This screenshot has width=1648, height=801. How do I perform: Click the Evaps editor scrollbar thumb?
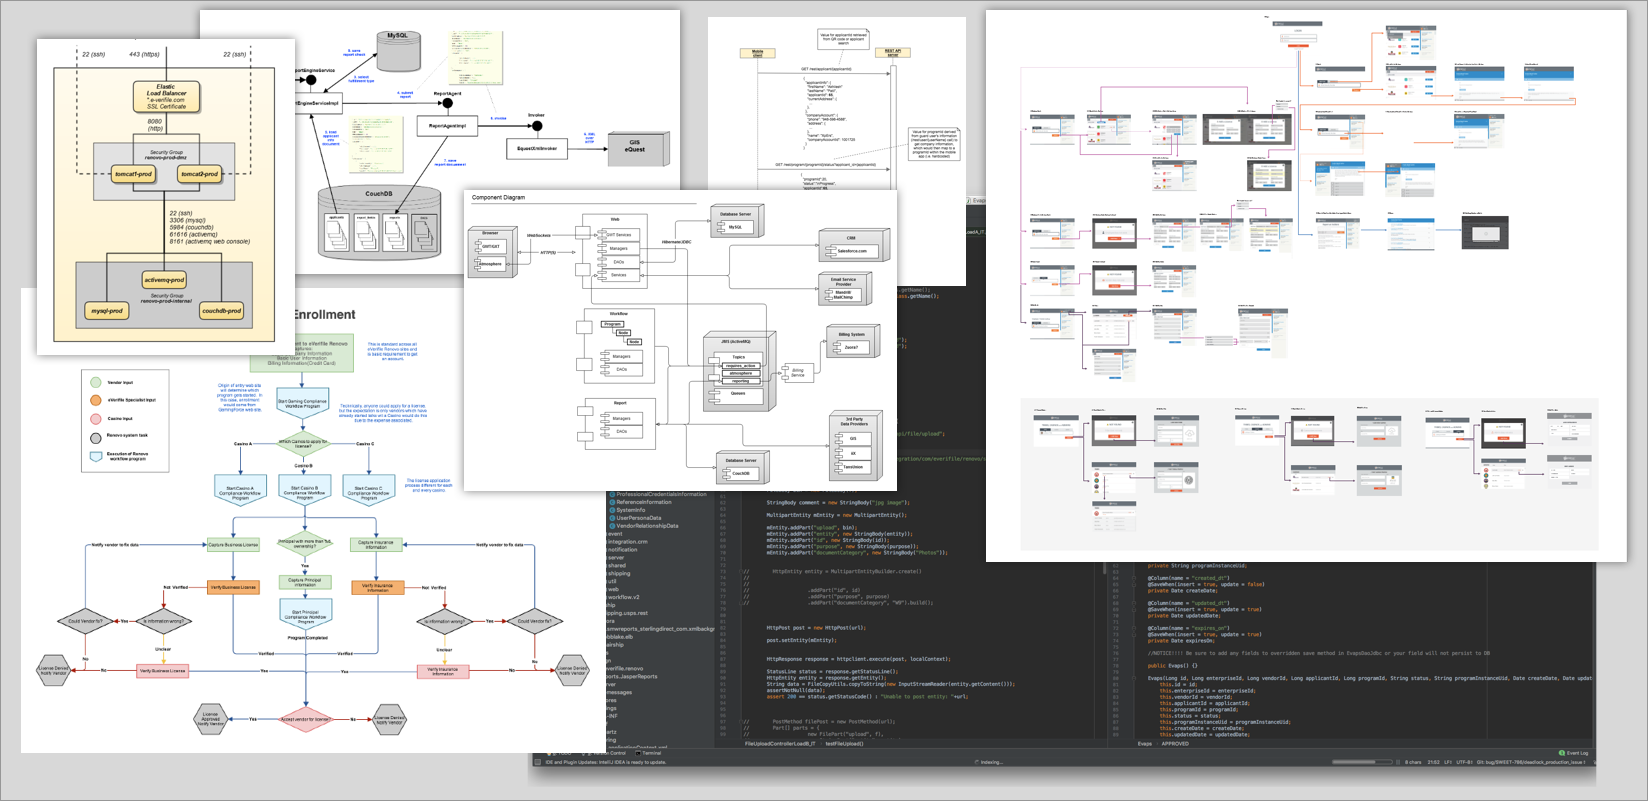click(x=1104, y=566)
